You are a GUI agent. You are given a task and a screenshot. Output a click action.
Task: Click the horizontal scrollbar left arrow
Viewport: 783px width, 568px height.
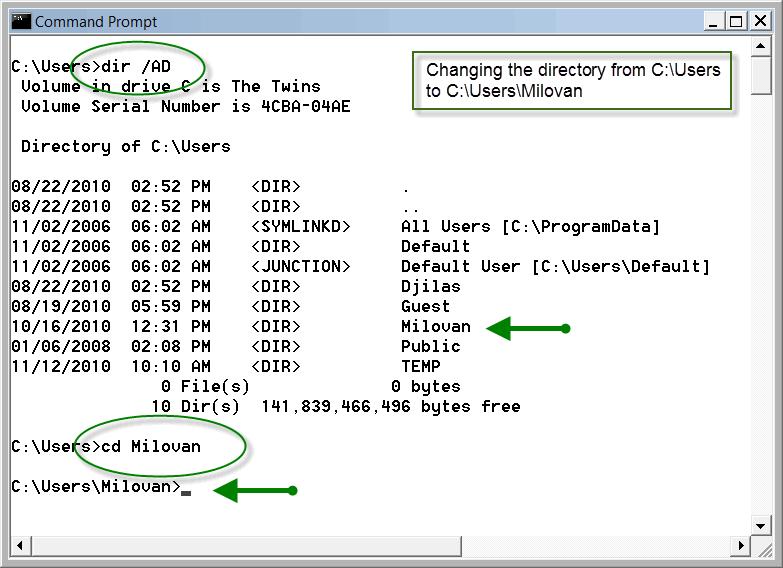20,546
